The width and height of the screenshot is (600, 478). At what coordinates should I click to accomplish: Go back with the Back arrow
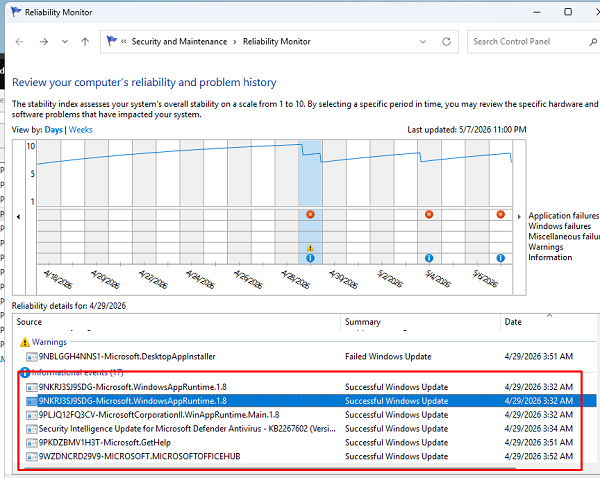(20, 42)
